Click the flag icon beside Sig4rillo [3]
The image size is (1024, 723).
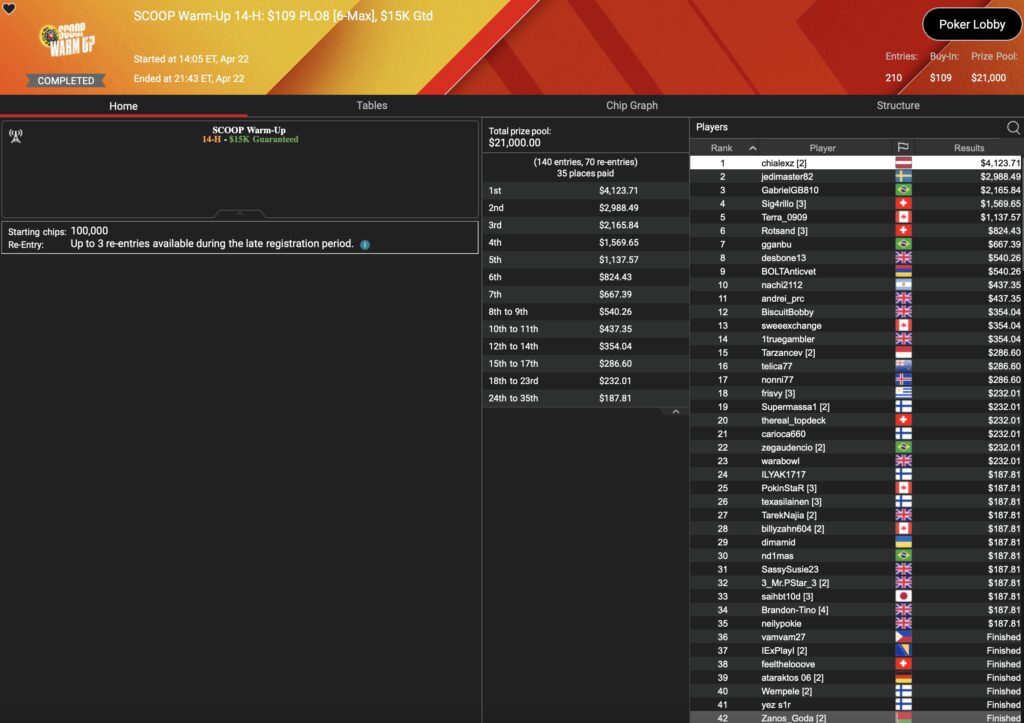click(903, 204)
